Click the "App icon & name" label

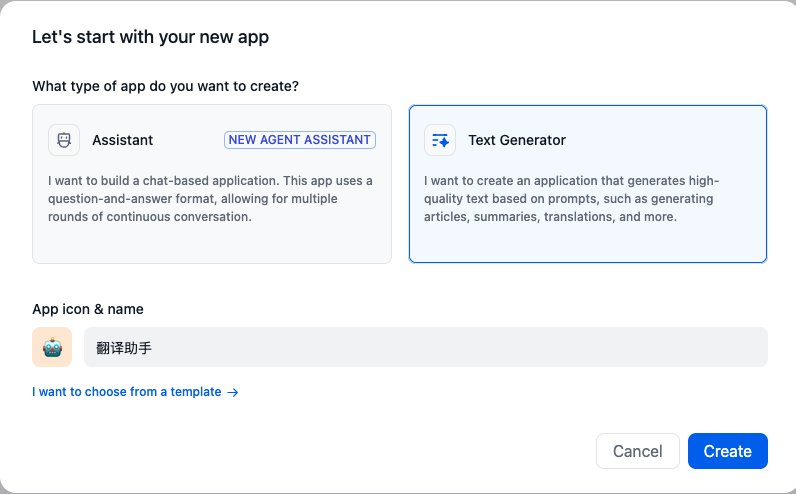point(87,310)
